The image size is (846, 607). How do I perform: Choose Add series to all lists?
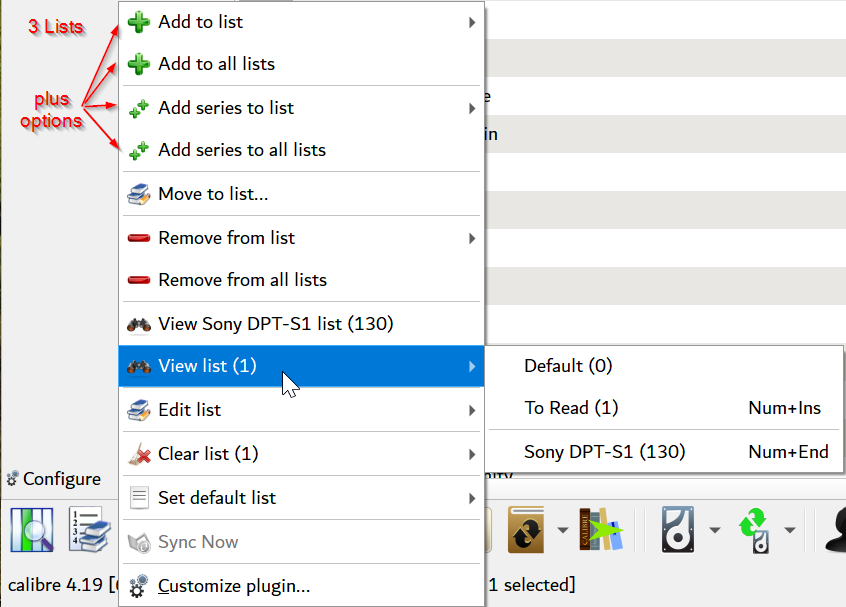tap(242, 150)
